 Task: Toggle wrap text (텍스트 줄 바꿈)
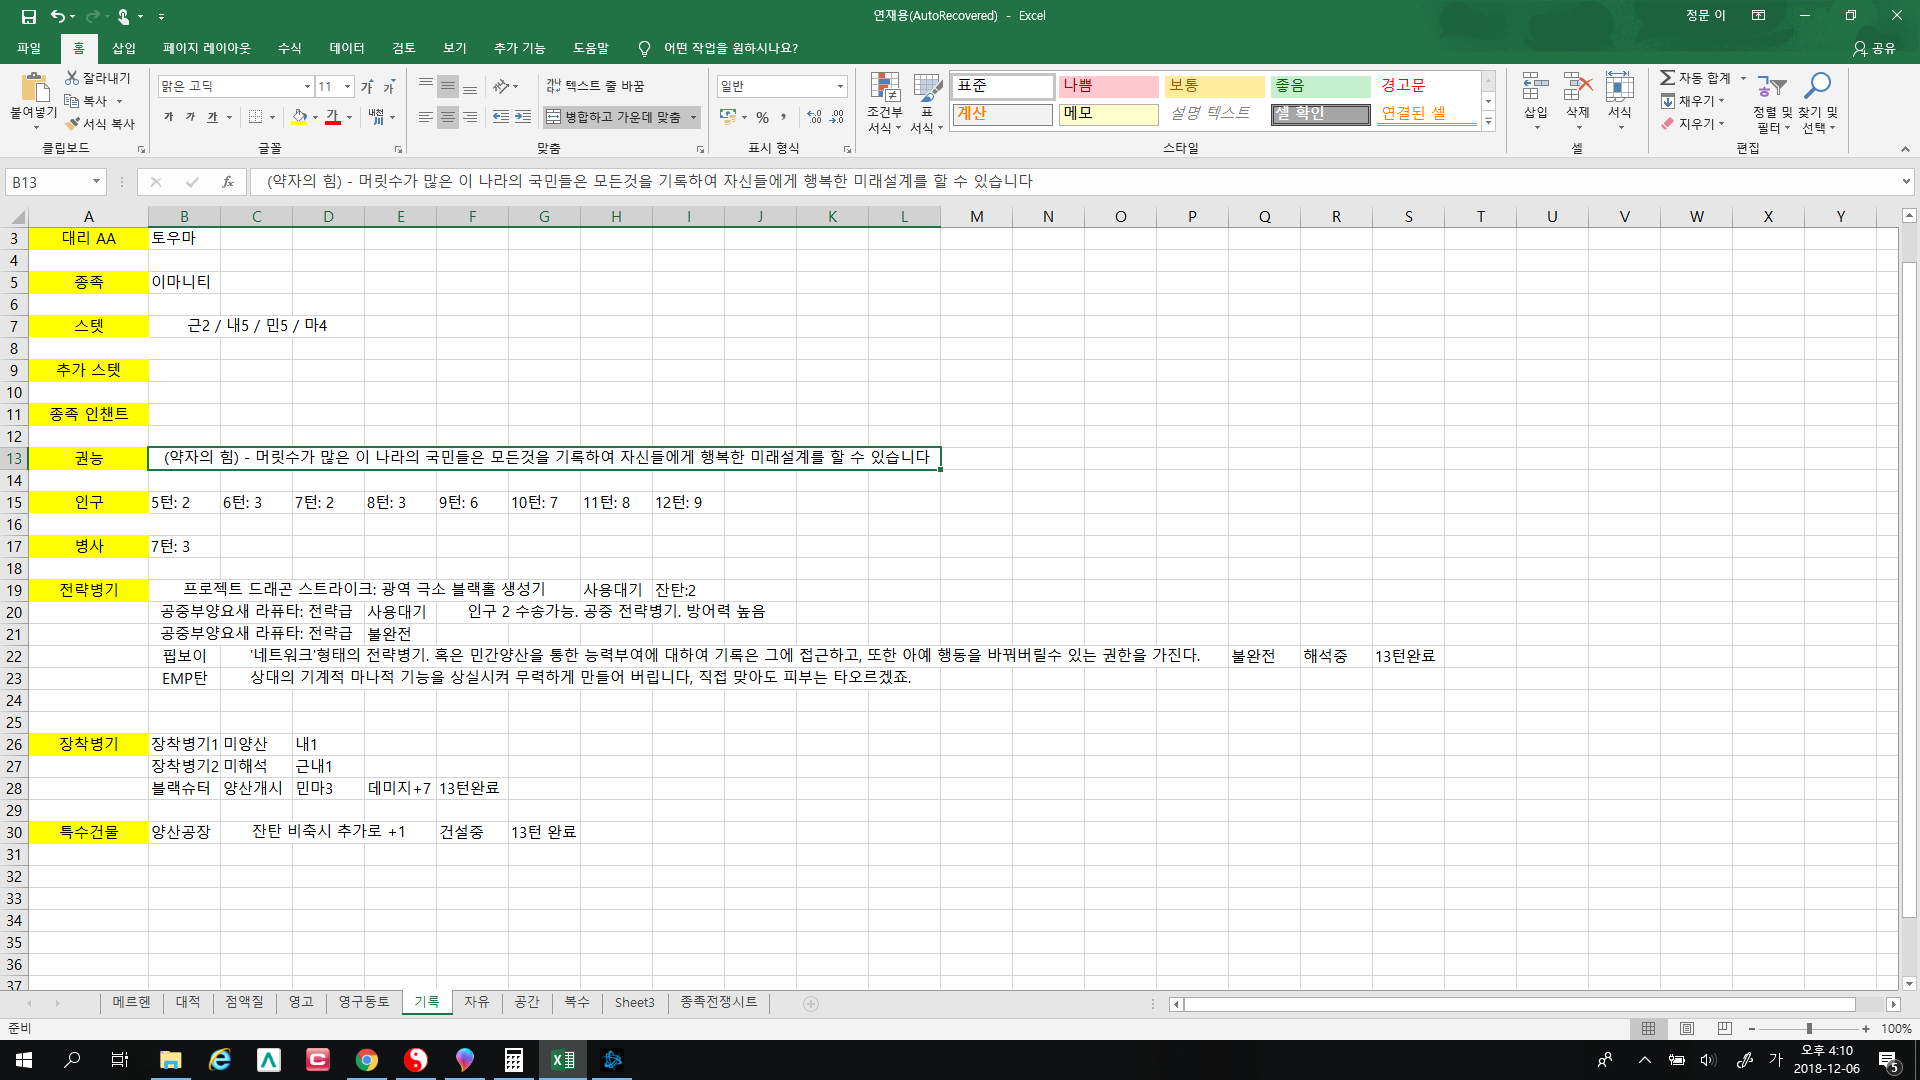click(x=595, y=86)
